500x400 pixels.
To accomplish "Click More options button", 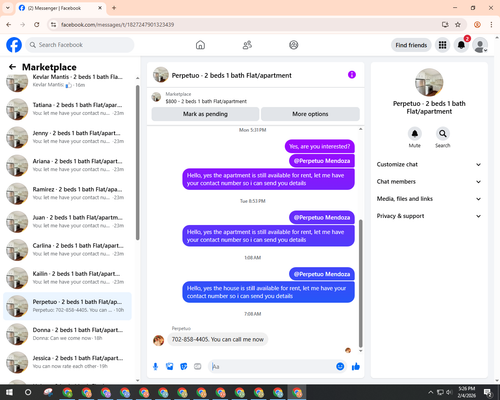I will click(310, 114).
